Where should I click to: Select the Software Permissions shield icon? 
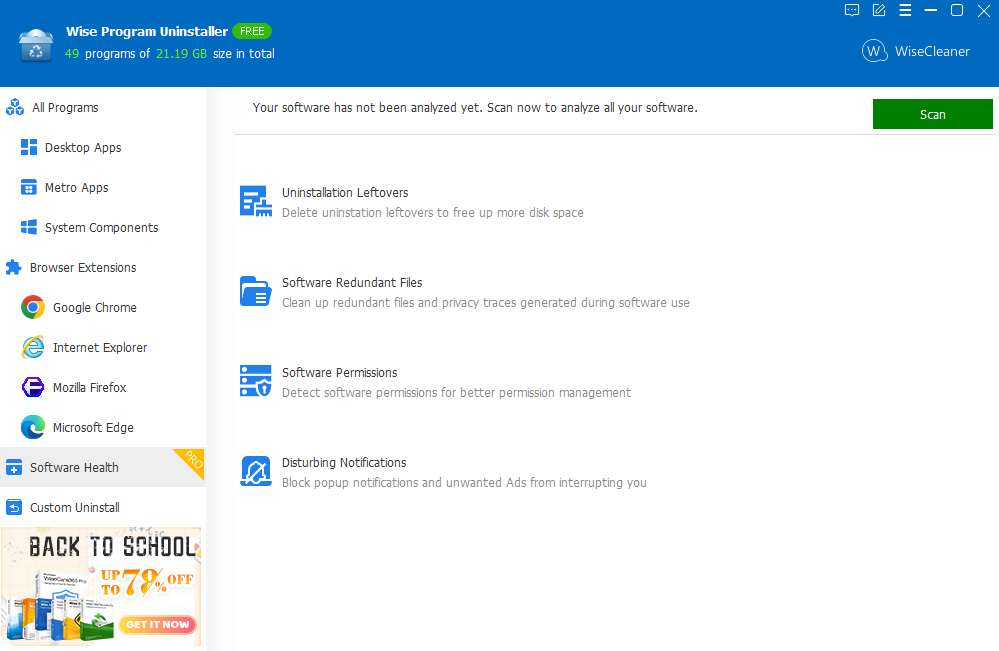[256, 381]
